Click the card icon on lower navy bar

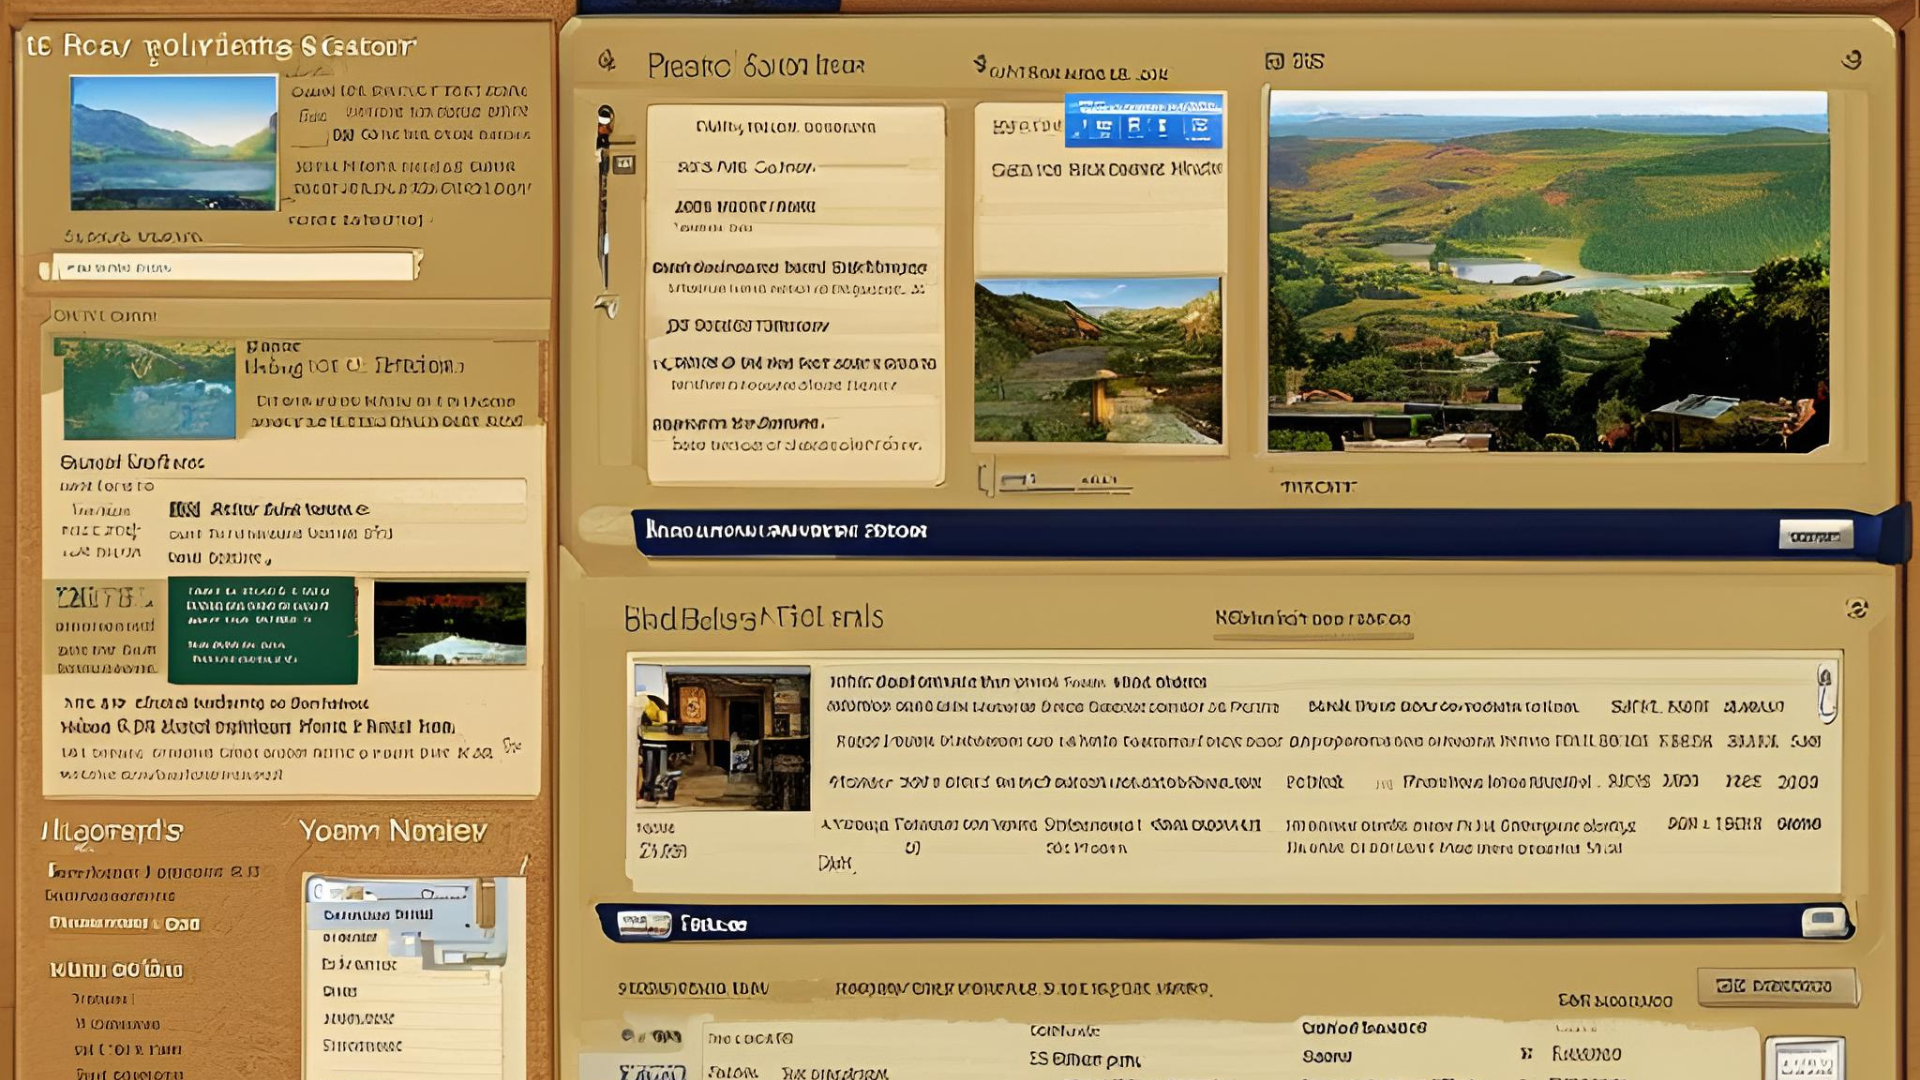click(644, 923)
